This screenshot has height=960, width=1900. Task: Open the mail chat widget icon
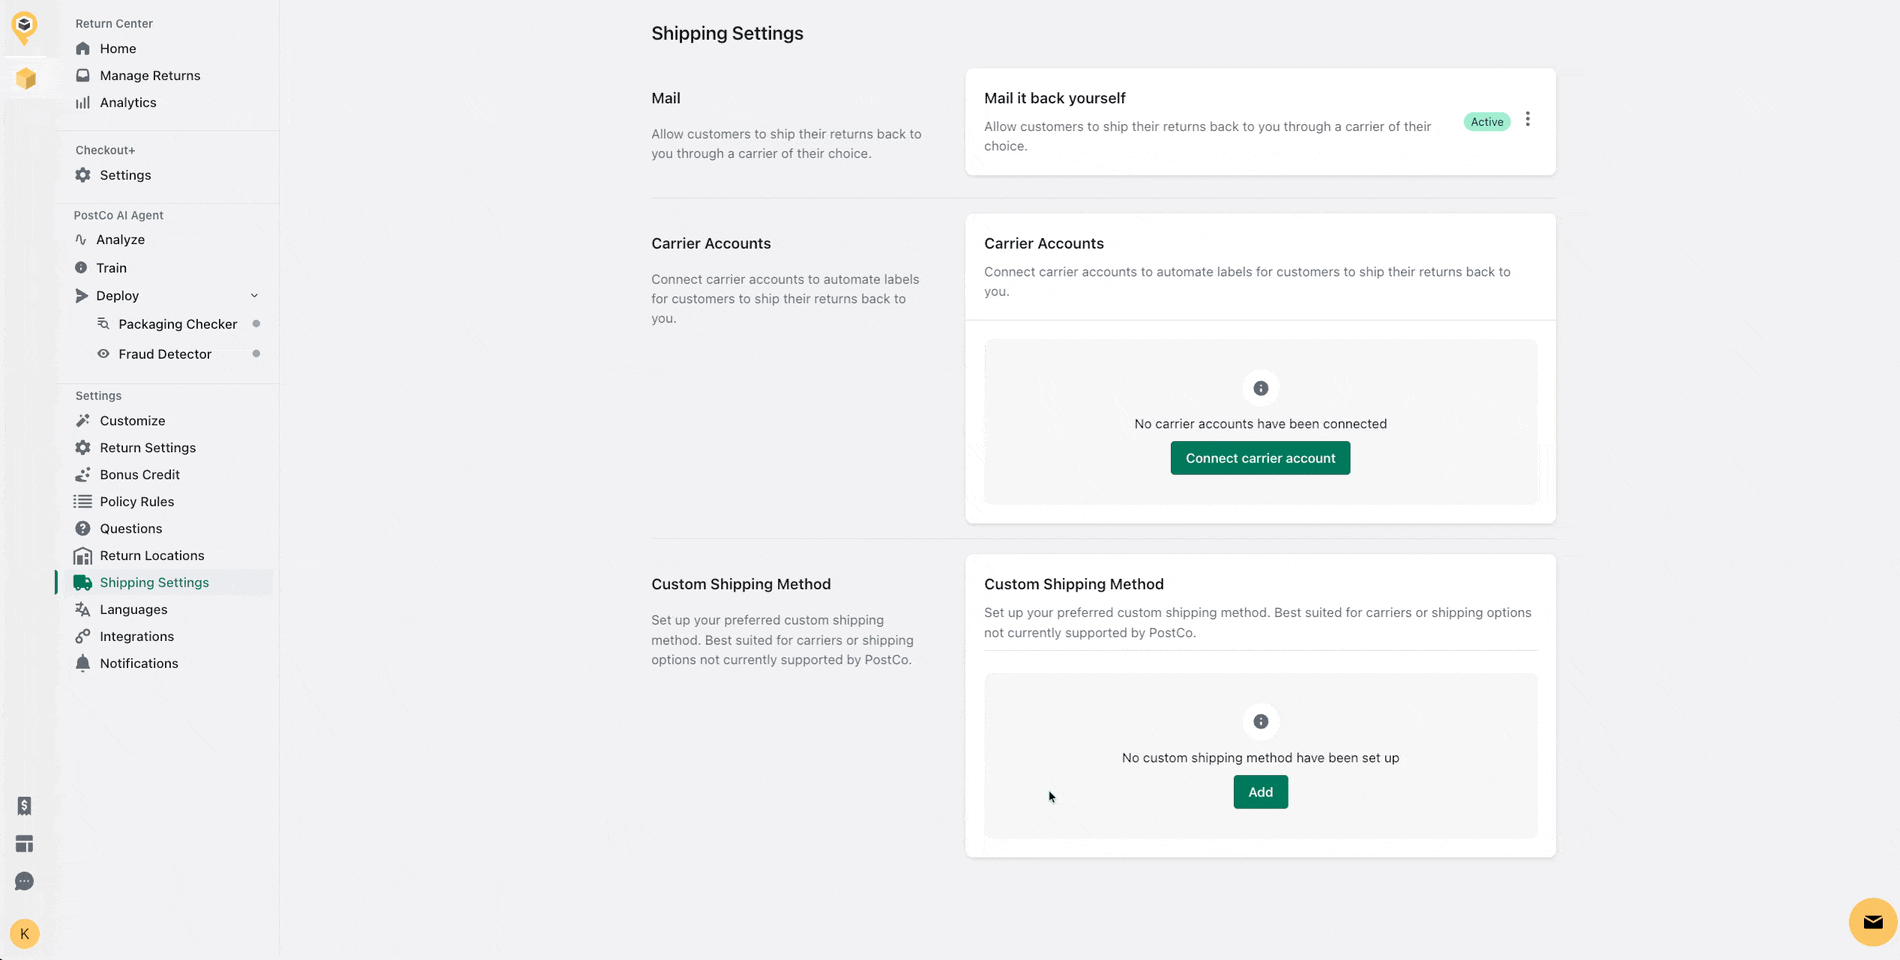[1872, 922]
